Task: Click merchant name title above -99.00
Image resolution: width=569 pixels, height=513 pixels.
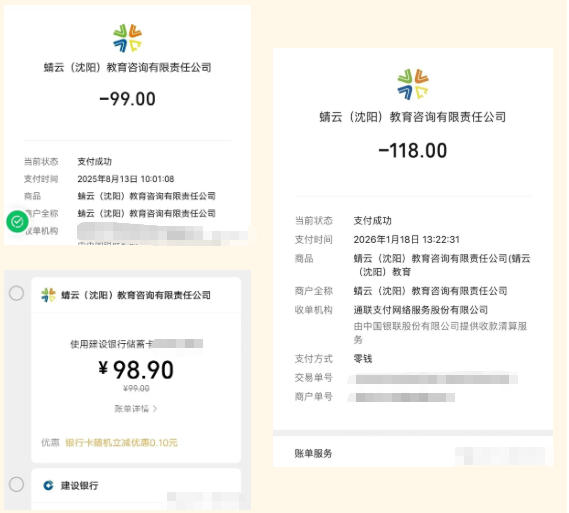Action: coord(127,67)
